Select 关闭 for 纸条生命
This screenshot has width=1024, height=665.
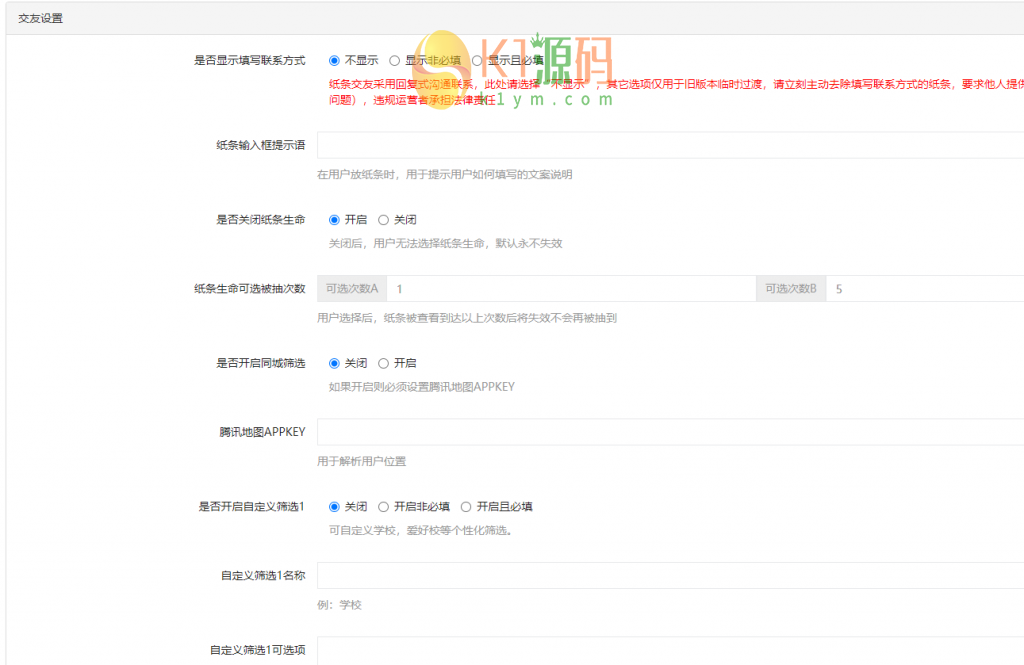tap(385, 219)
